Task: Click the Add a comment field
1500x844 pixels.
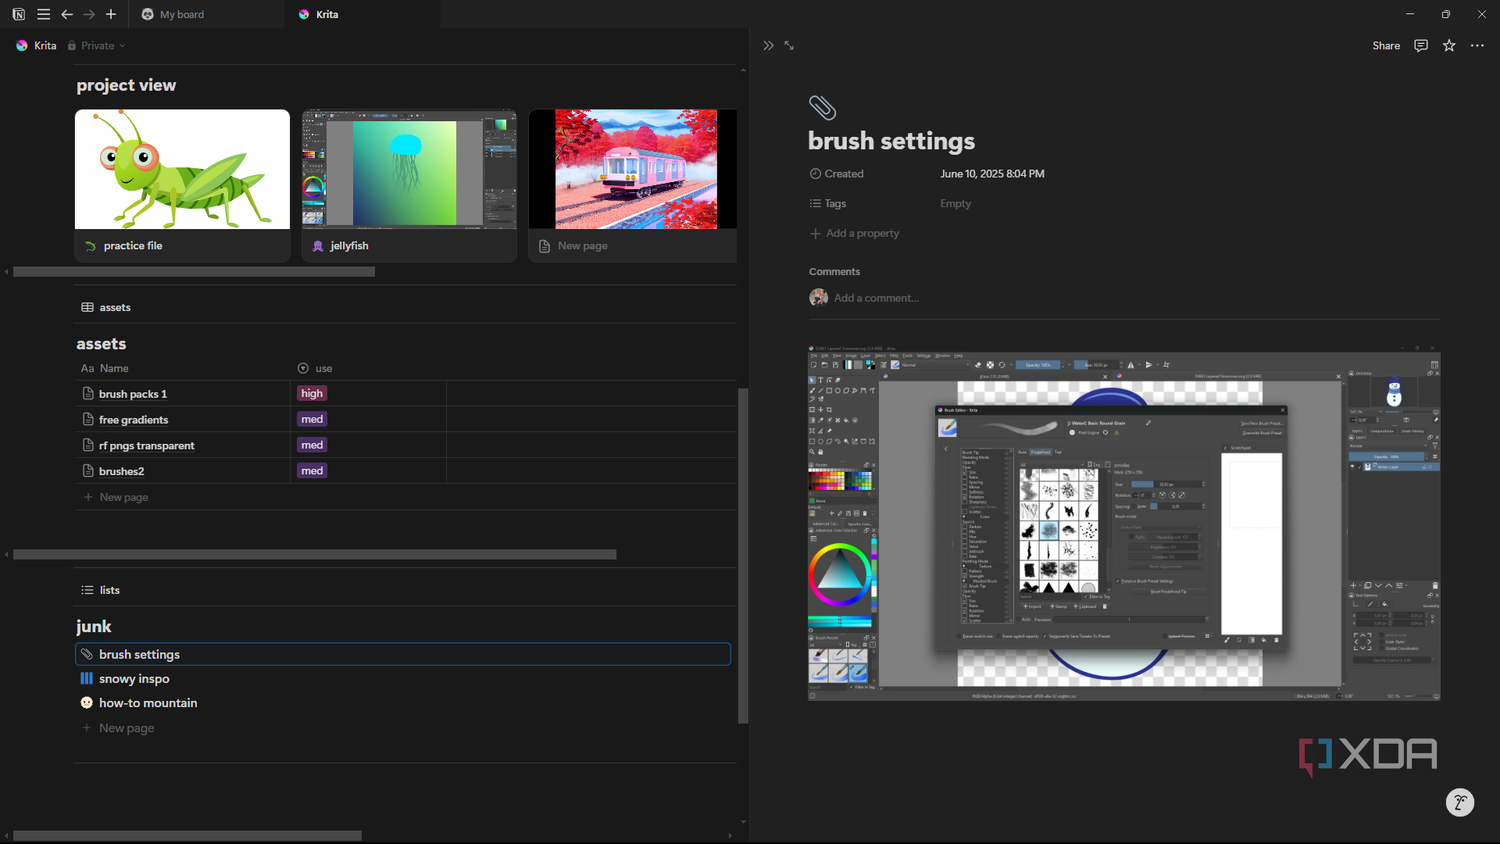Action: tap(876, 298)
